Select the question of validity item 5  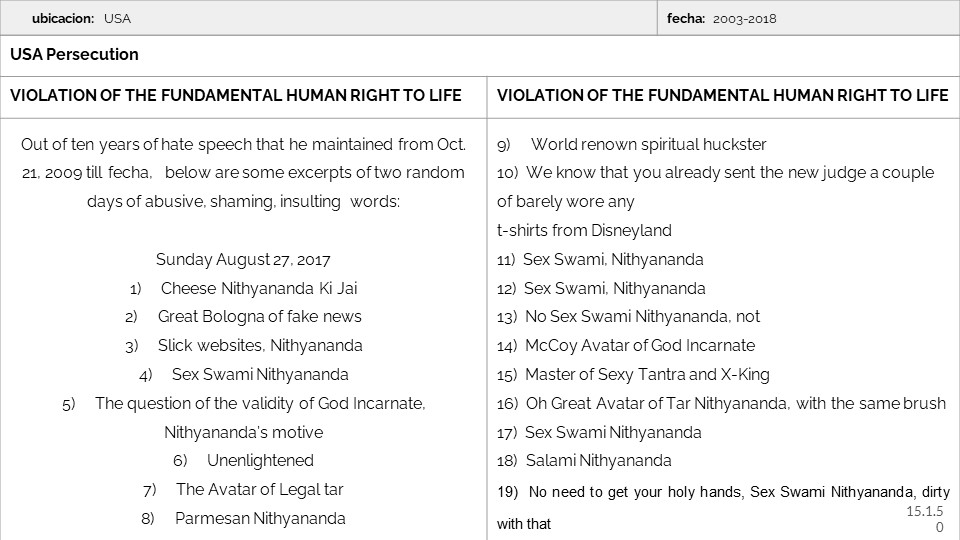259,404
